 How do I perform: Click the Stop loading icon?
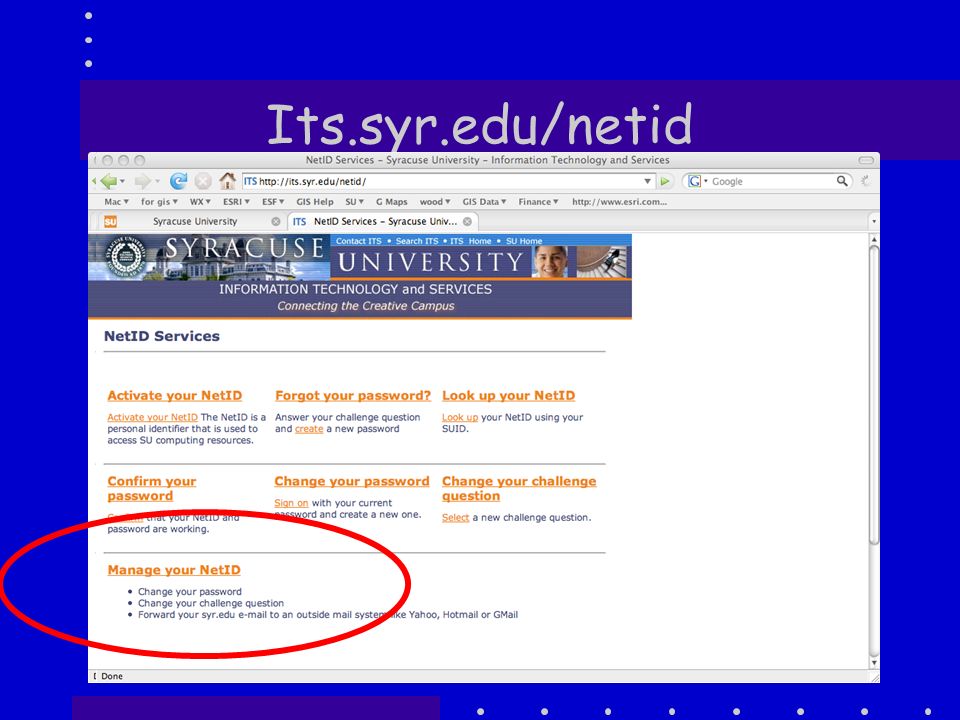203,181
